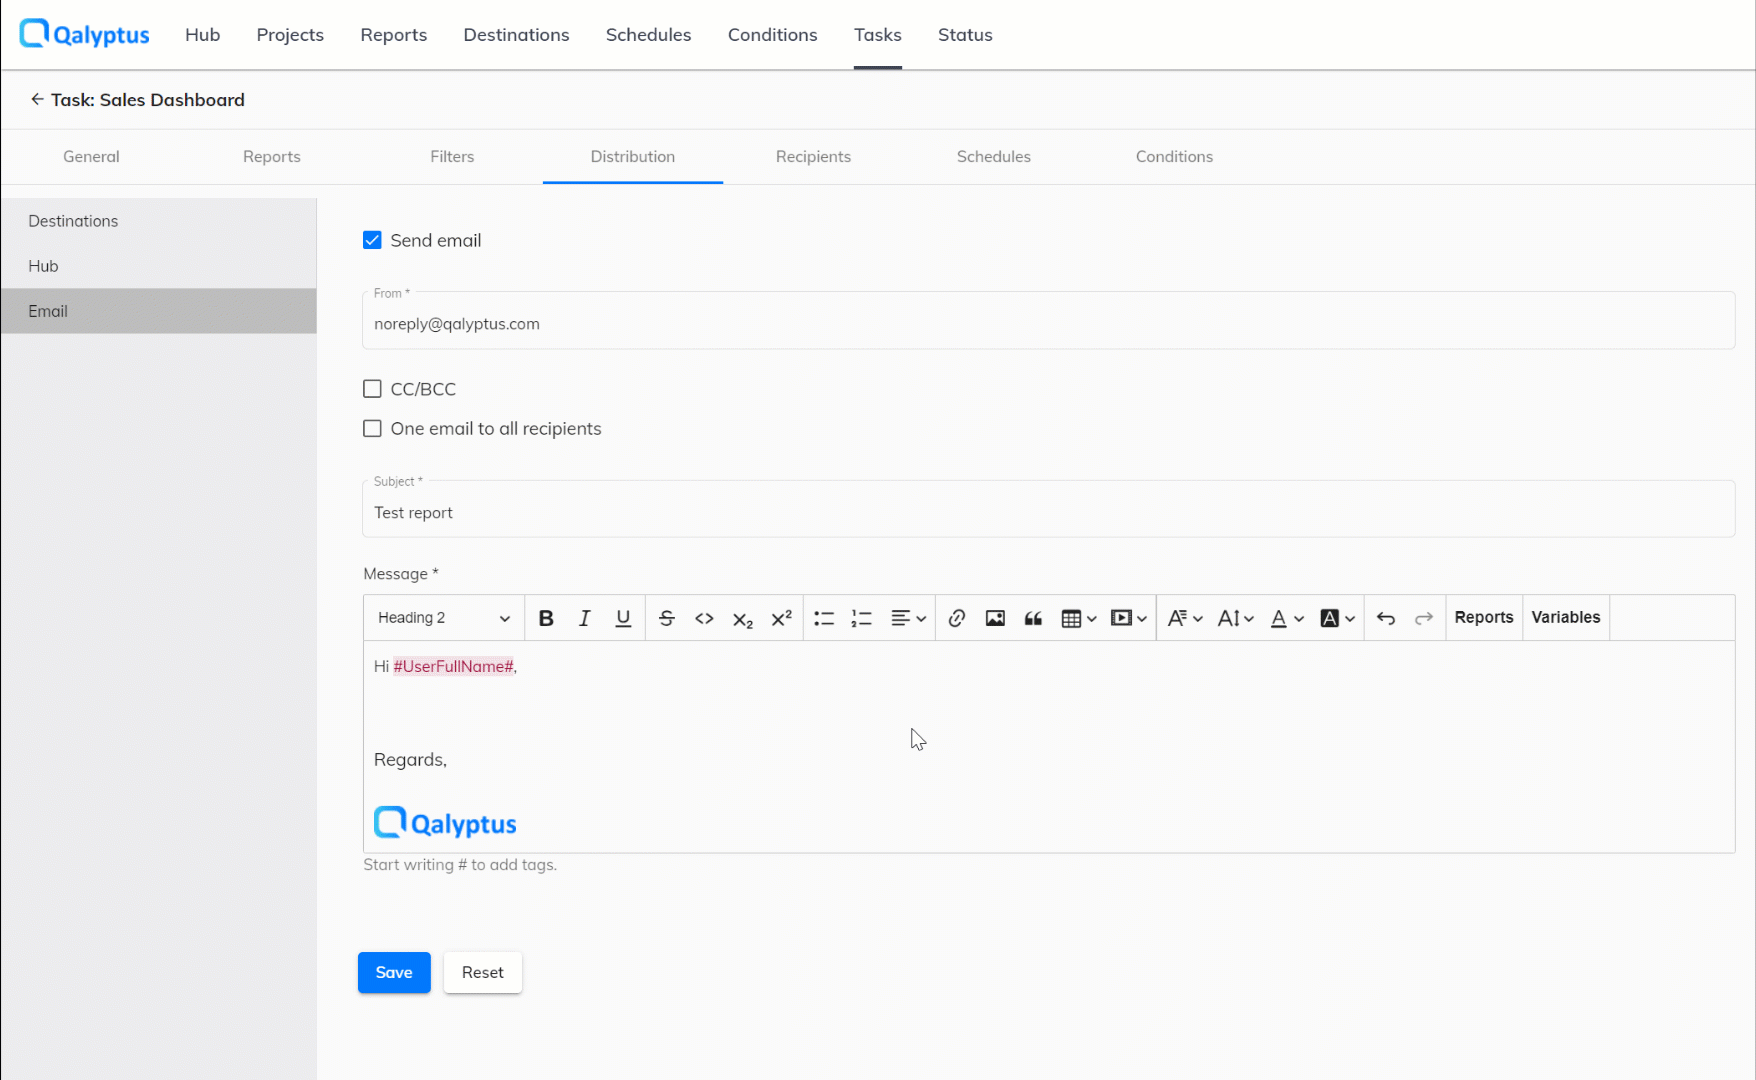Insert a block quote
This screenshot has height=1080, width=1756.
1033,617
